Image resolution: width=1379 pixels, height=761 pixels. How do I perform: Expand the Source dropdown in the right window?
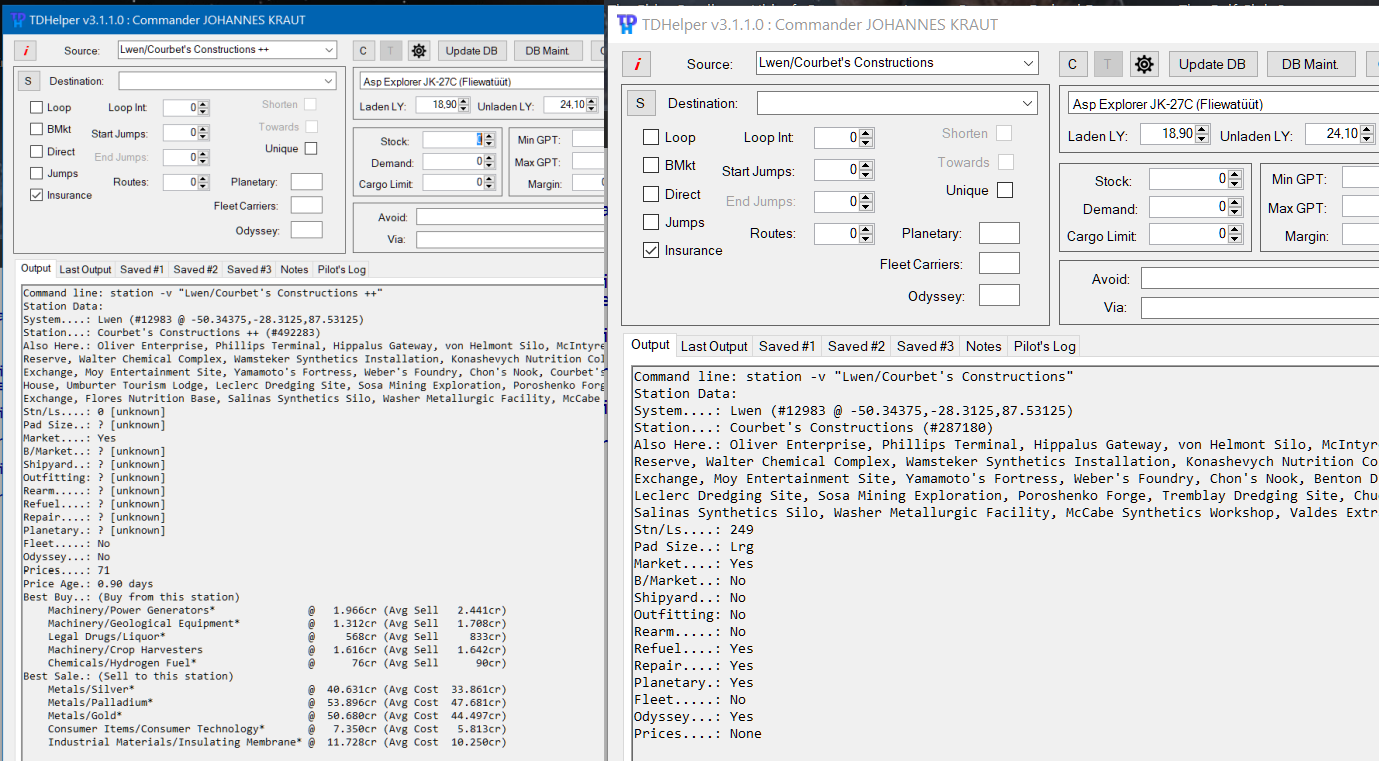coord(1029,63)
